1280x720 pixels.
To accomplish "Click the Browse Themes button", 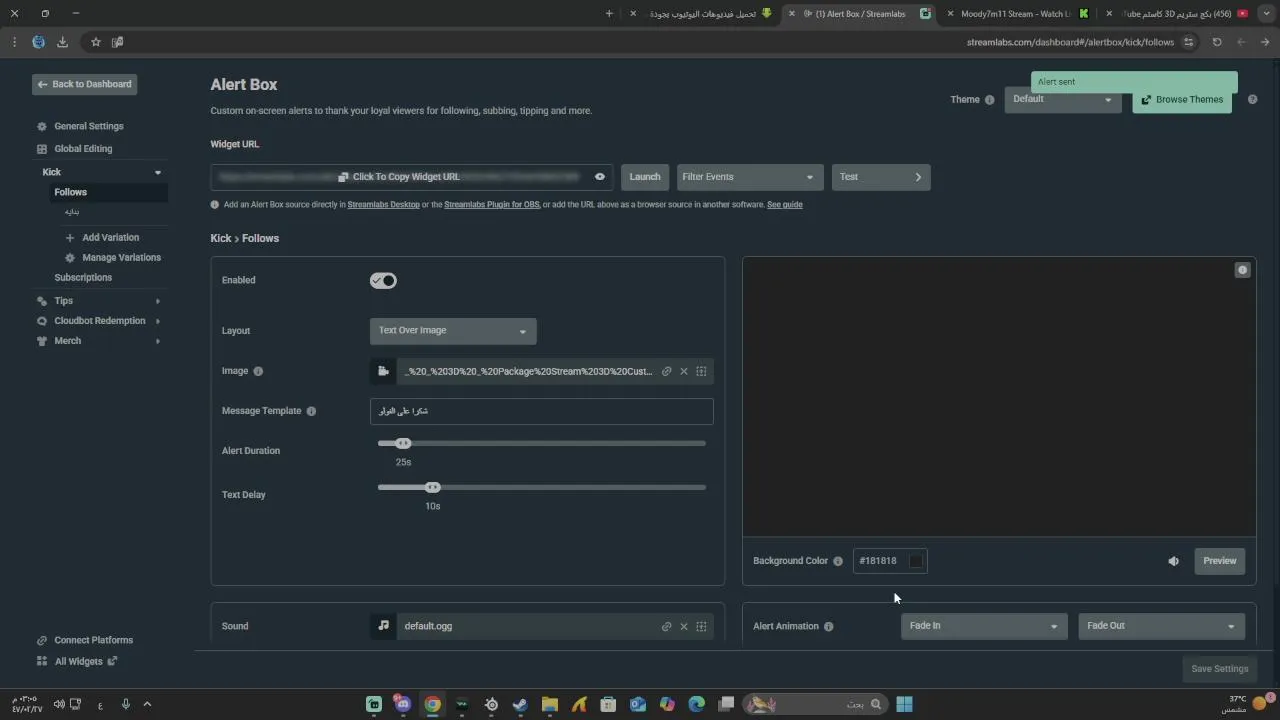I will click(x=1182, y=100).
